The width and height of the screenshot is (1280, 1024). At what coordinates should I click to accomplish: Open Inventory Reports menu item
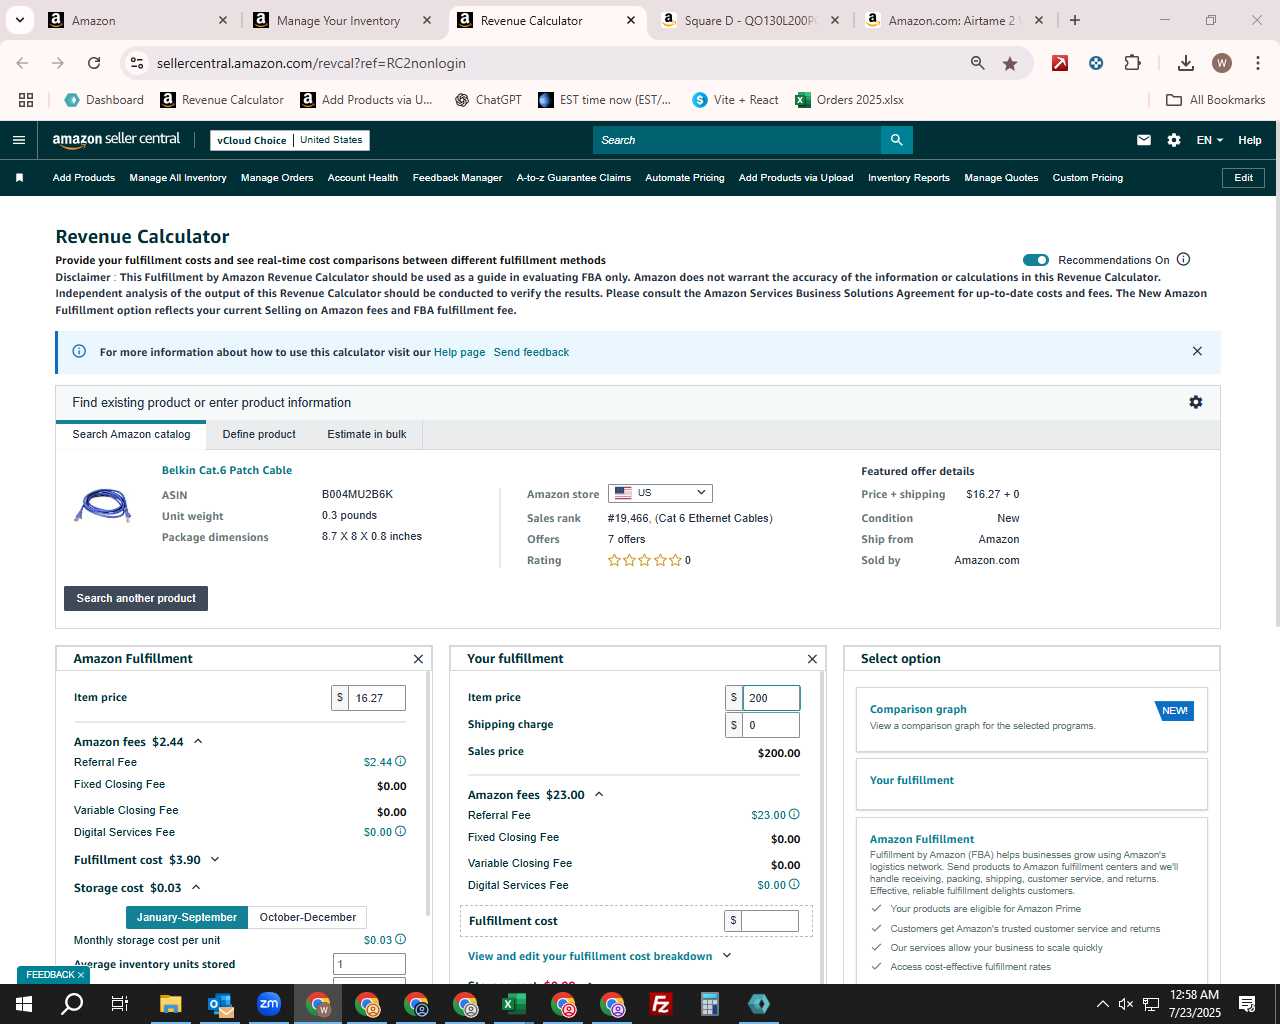point(909,178)
